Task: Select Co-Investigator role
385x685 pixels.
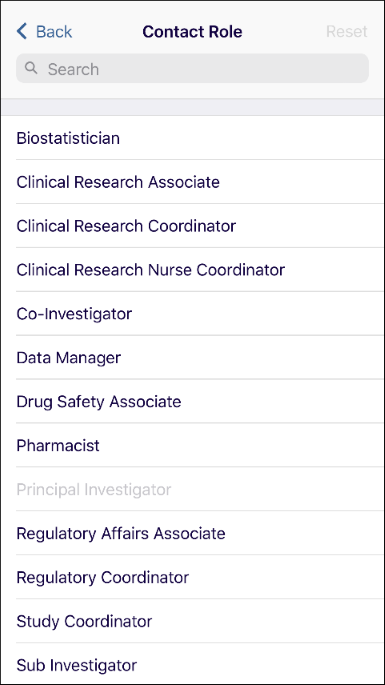Action: (x=192, y=314)
